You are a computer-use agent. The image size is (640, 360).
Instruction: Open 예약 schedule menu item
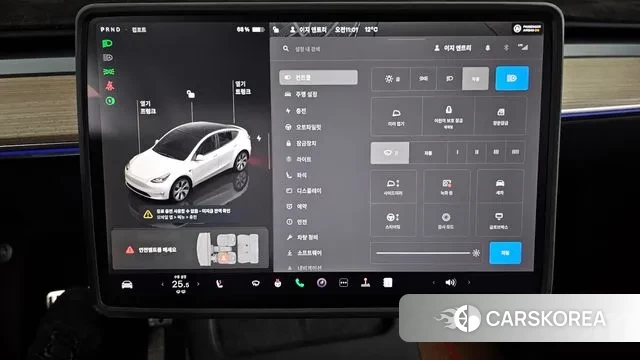[x=297, y=207]
